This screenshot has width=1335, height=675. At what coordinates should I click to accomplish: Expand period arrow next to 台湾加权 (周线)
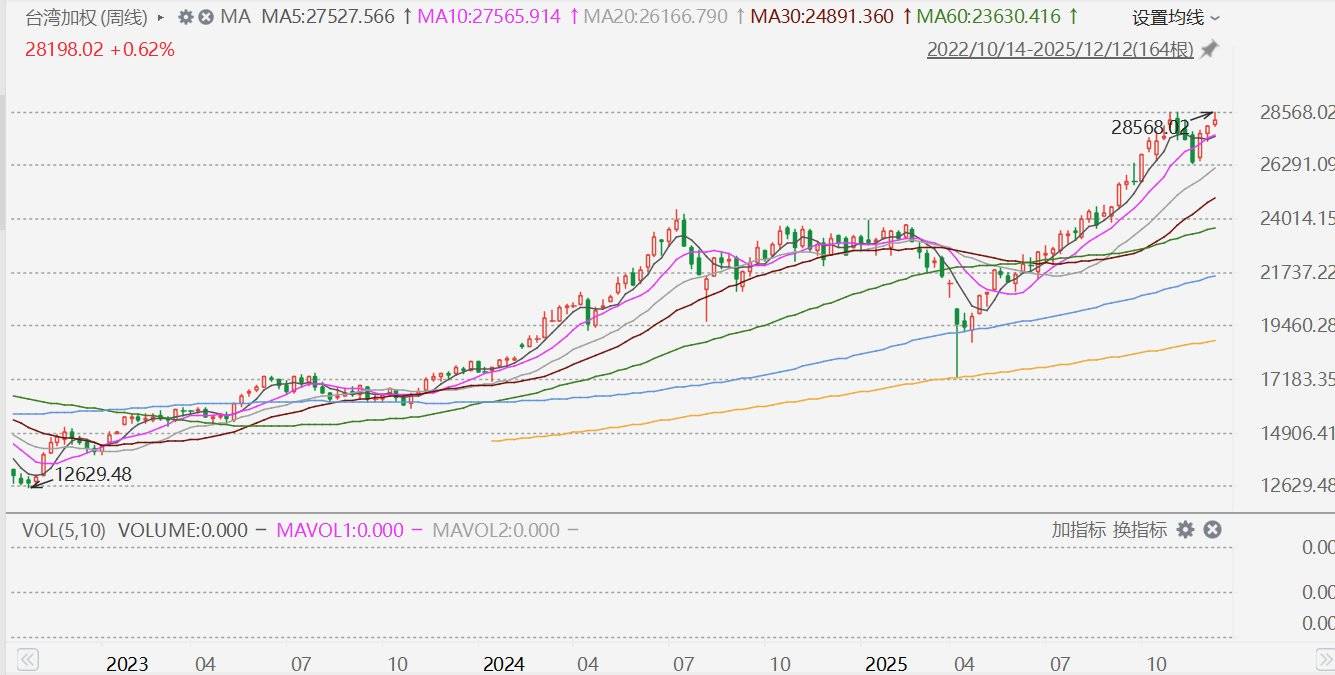(x=161, y=17)
